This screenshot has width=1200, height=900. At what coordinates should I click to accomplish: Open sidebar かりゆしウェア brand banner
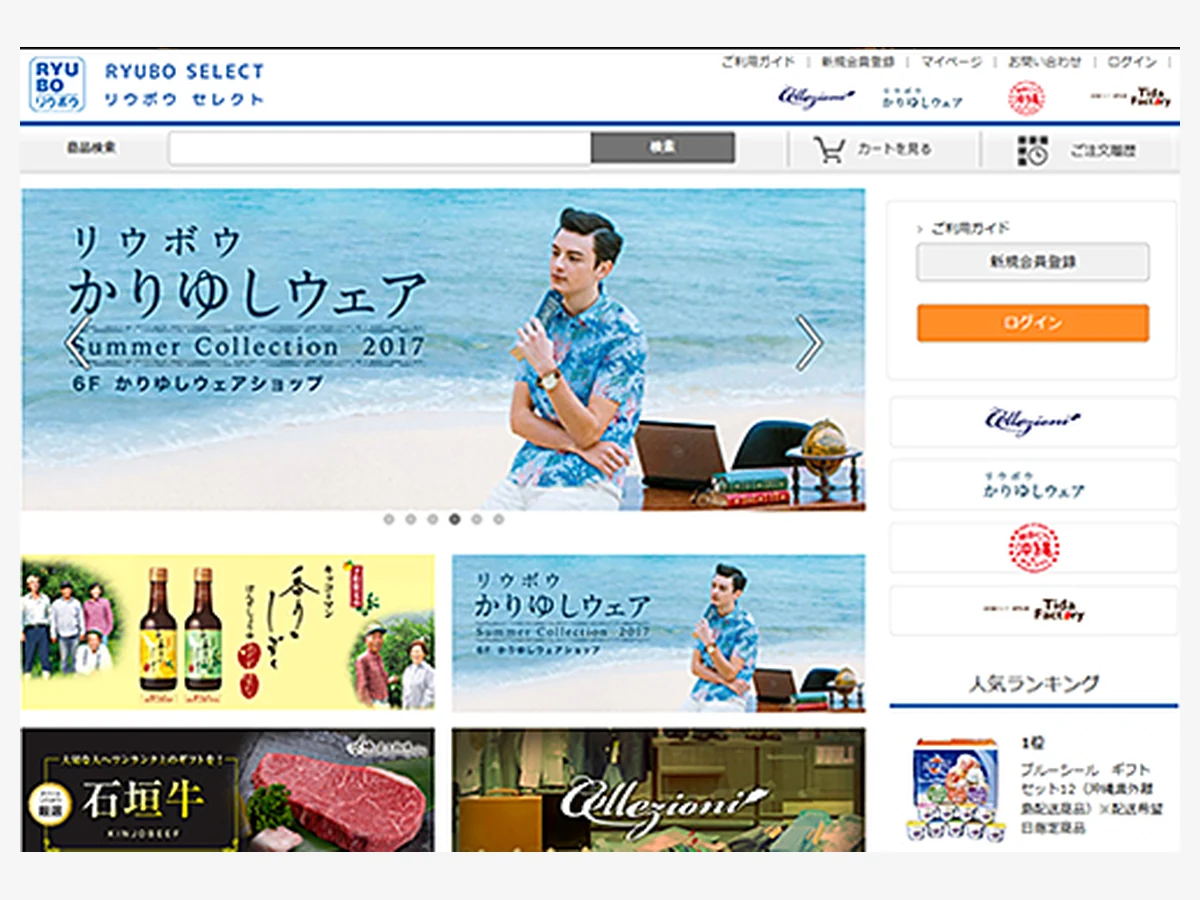[x=1033, y=484]
